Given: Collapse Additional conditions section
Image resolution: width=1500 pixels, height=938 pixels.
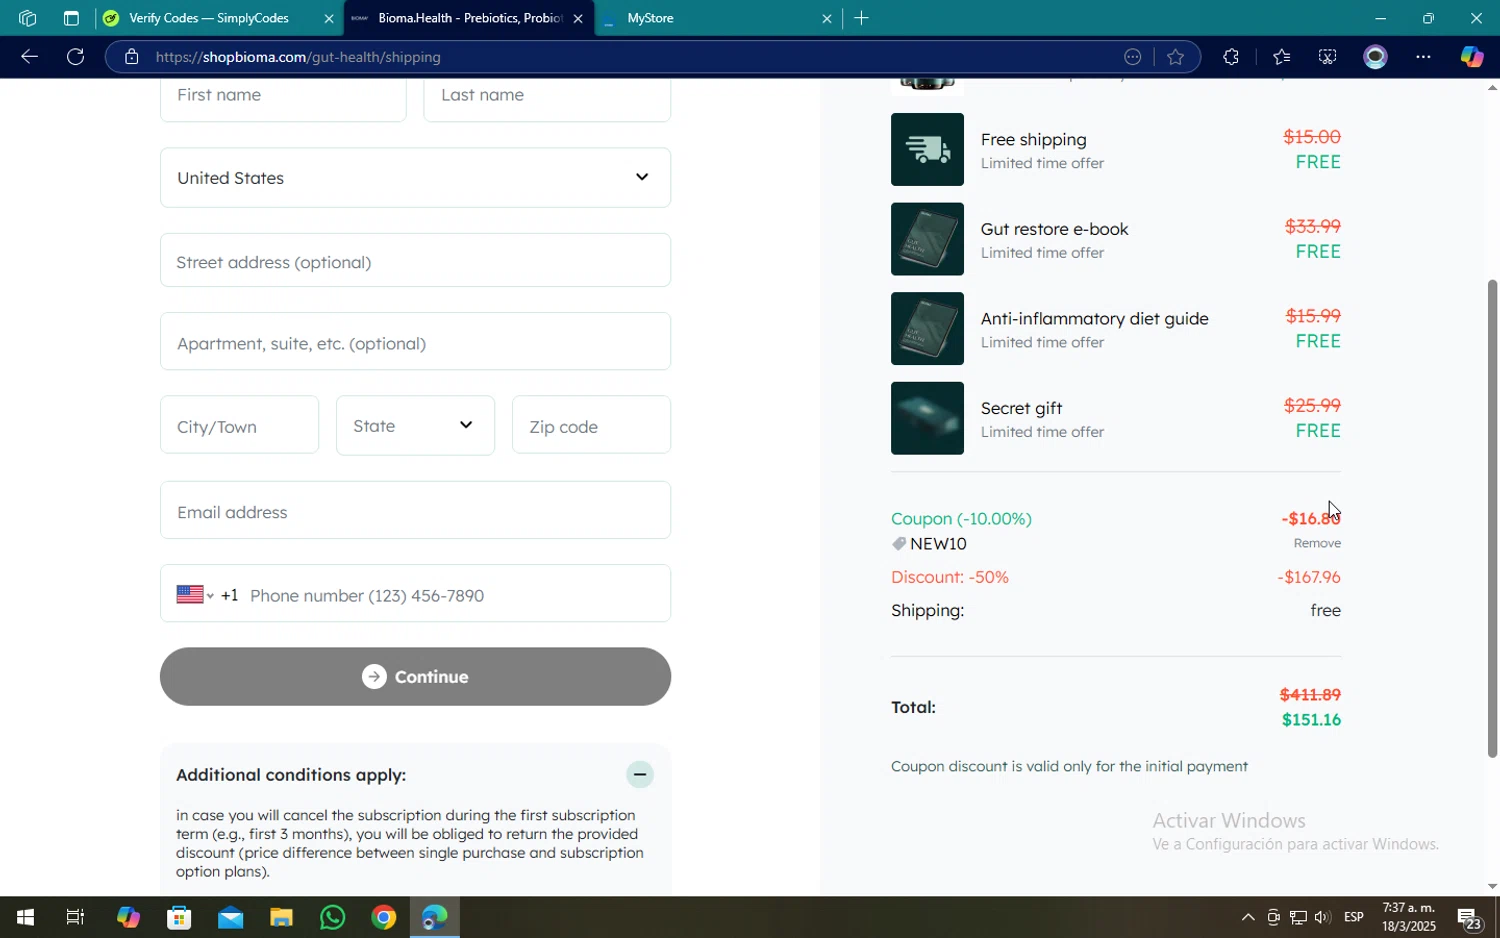Looking at the screenshot, I should coord(640,775).
